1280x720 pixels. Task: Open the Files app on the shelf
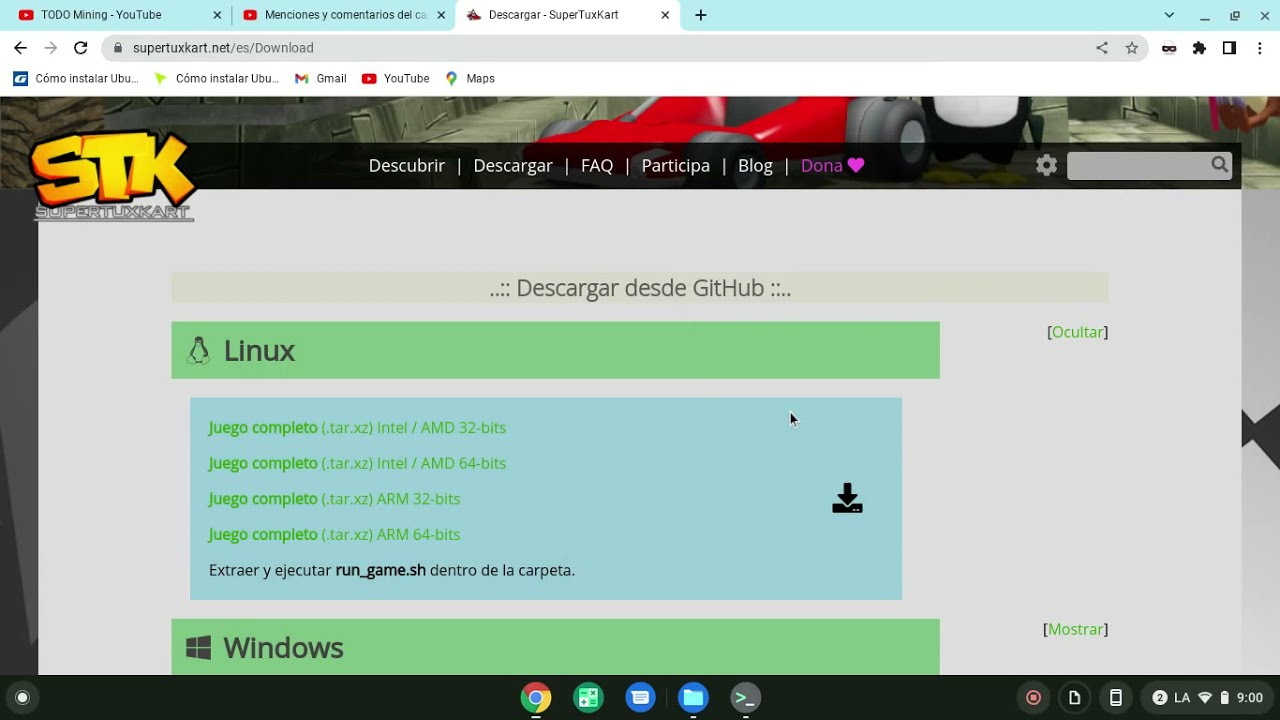coord(693,698)
